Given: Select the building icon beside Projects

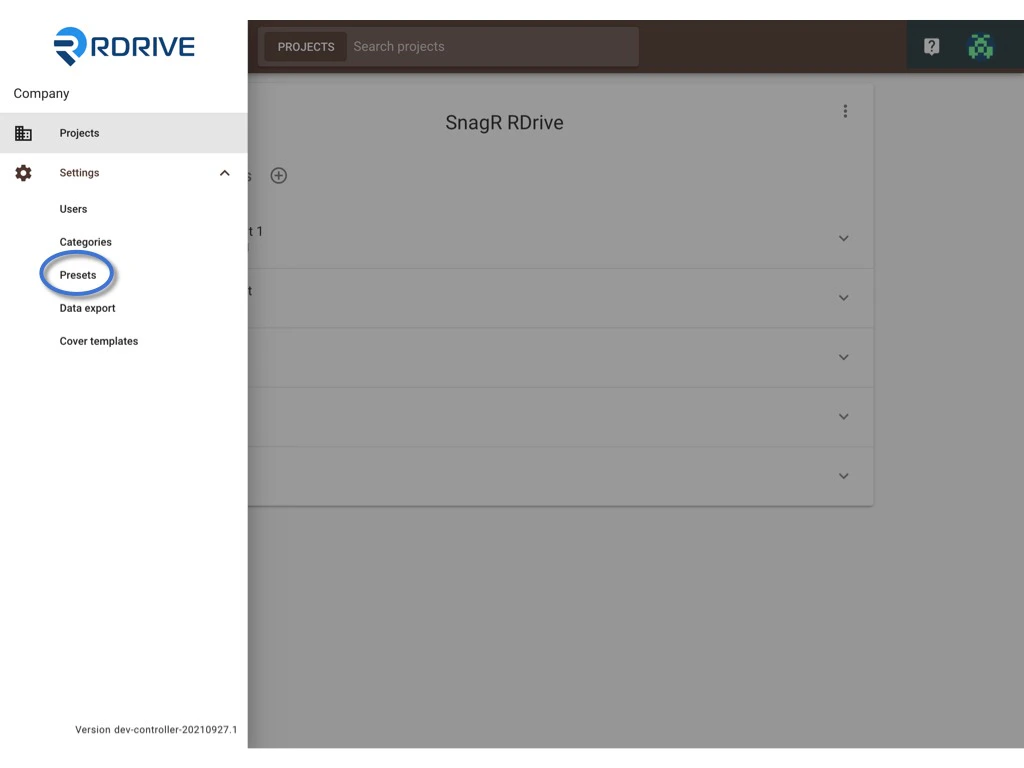Looking at the screenshot, I should click(x=23, y=132).
